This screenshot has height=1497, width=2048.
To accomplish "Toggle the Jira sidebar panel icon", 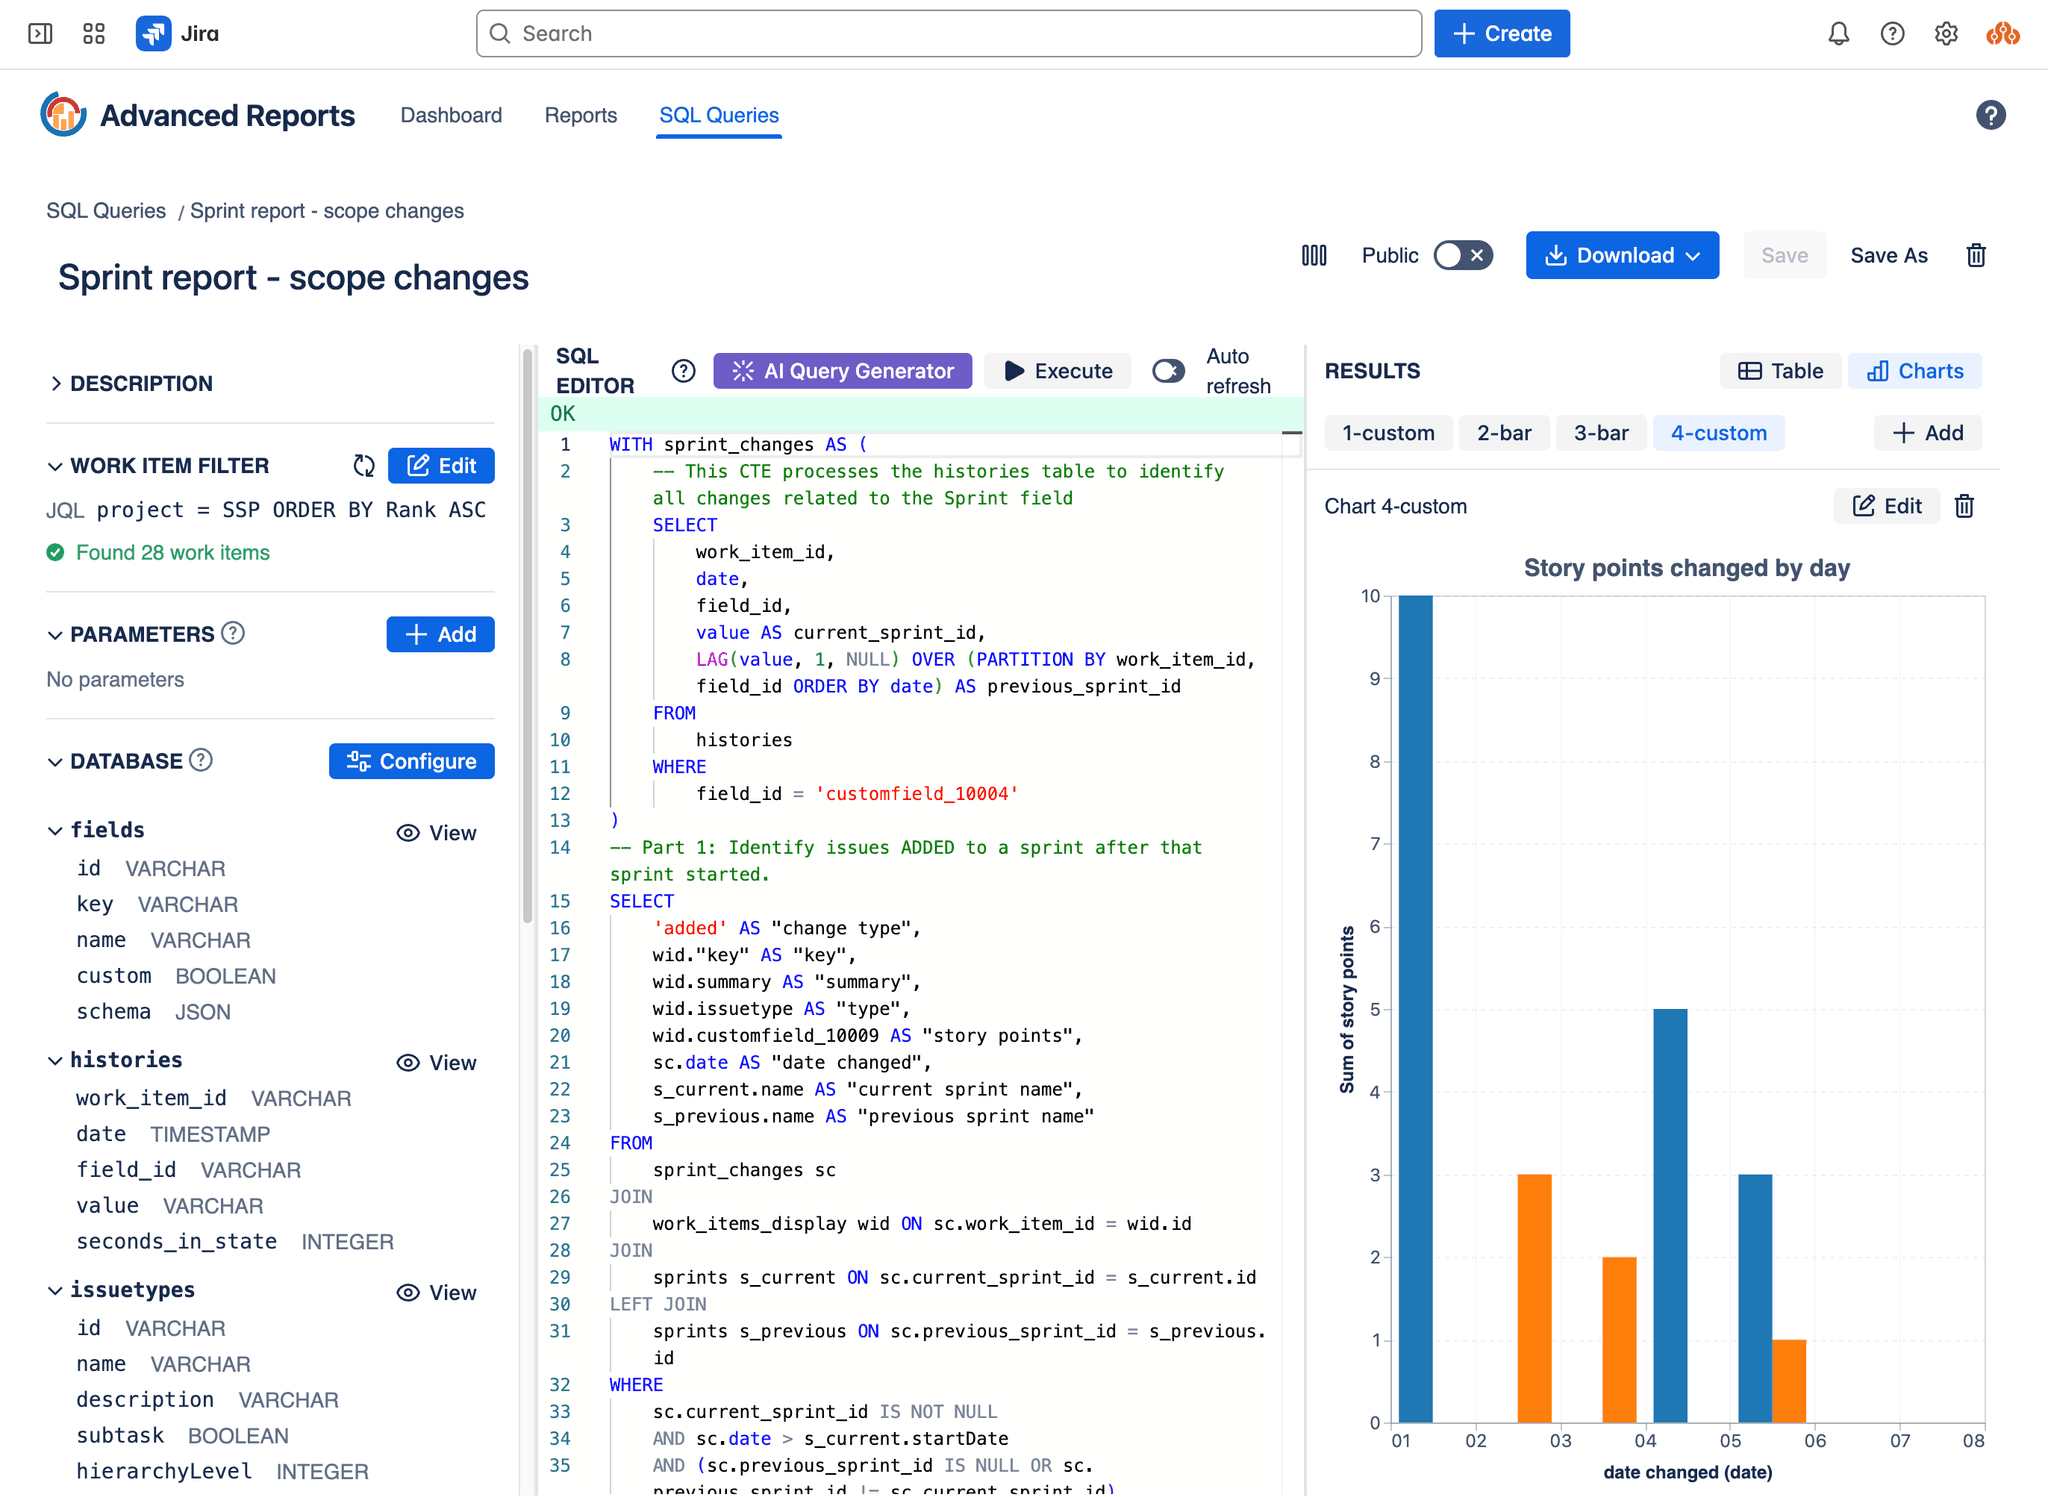I will click(x=40, y=34).
